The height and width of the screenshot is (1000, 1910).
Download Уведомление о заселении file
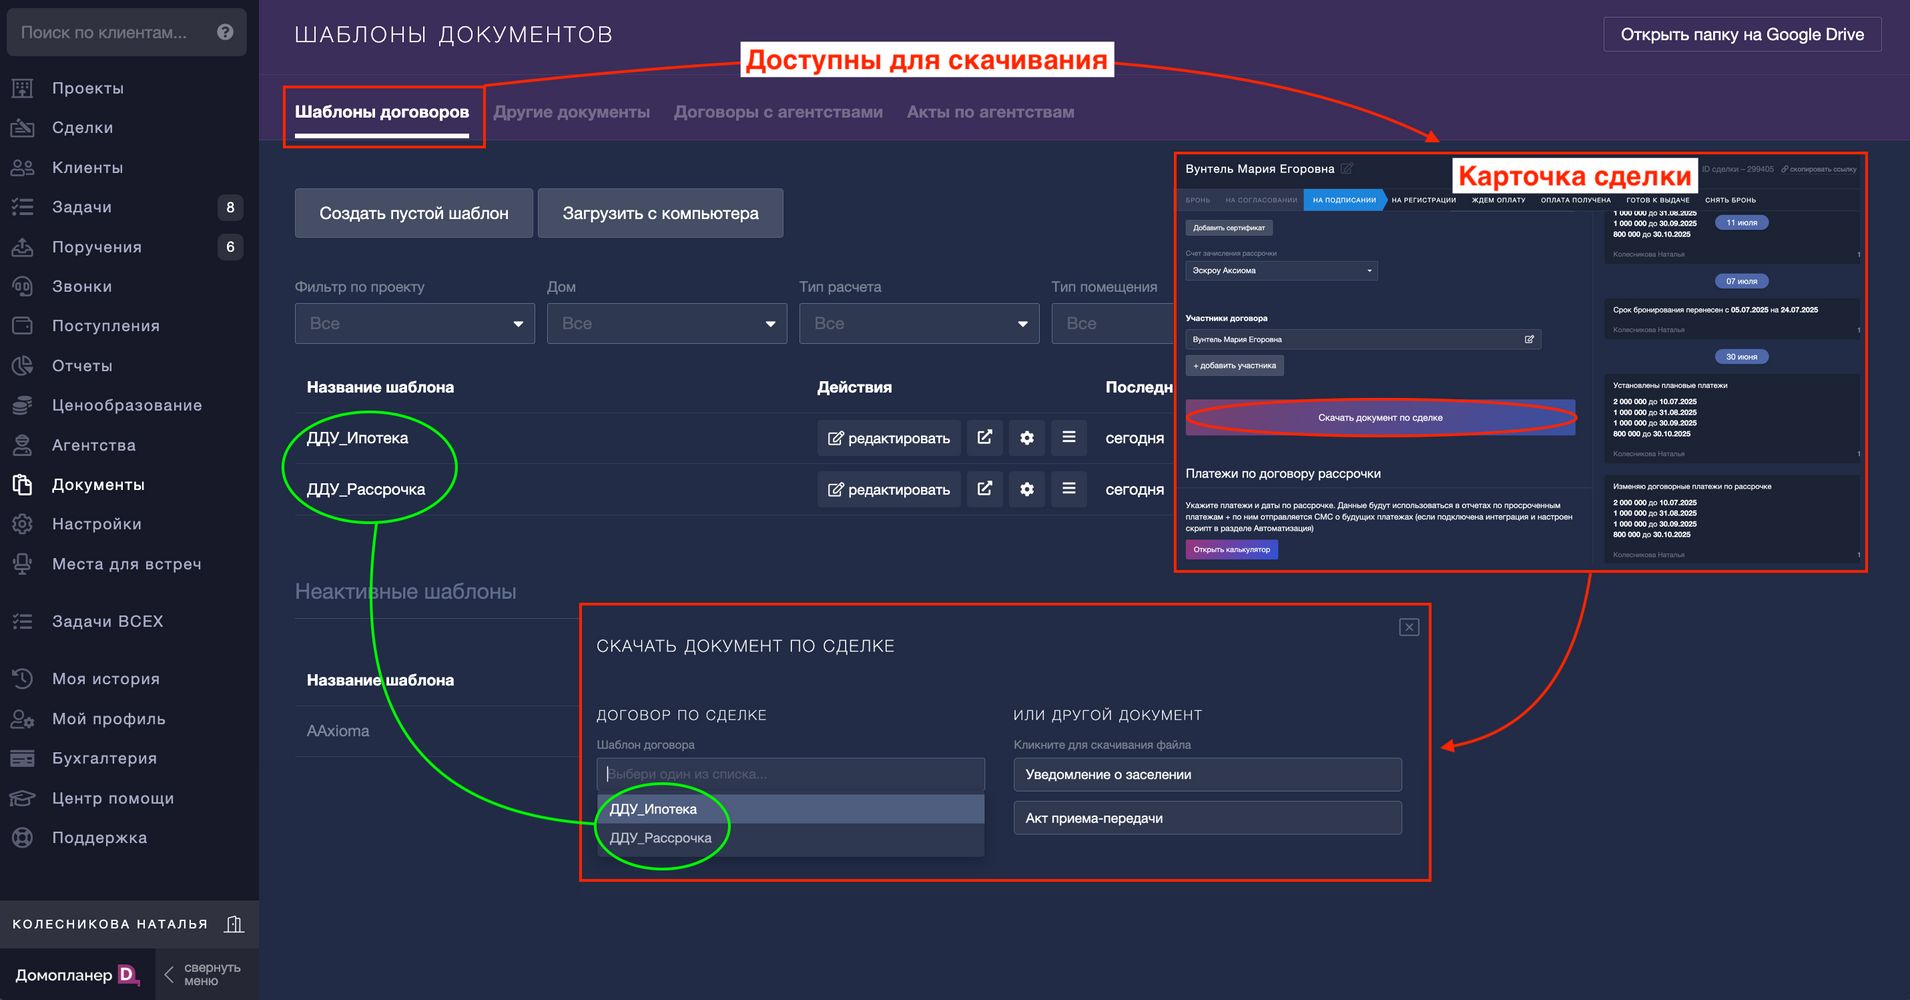[1208, 774]
